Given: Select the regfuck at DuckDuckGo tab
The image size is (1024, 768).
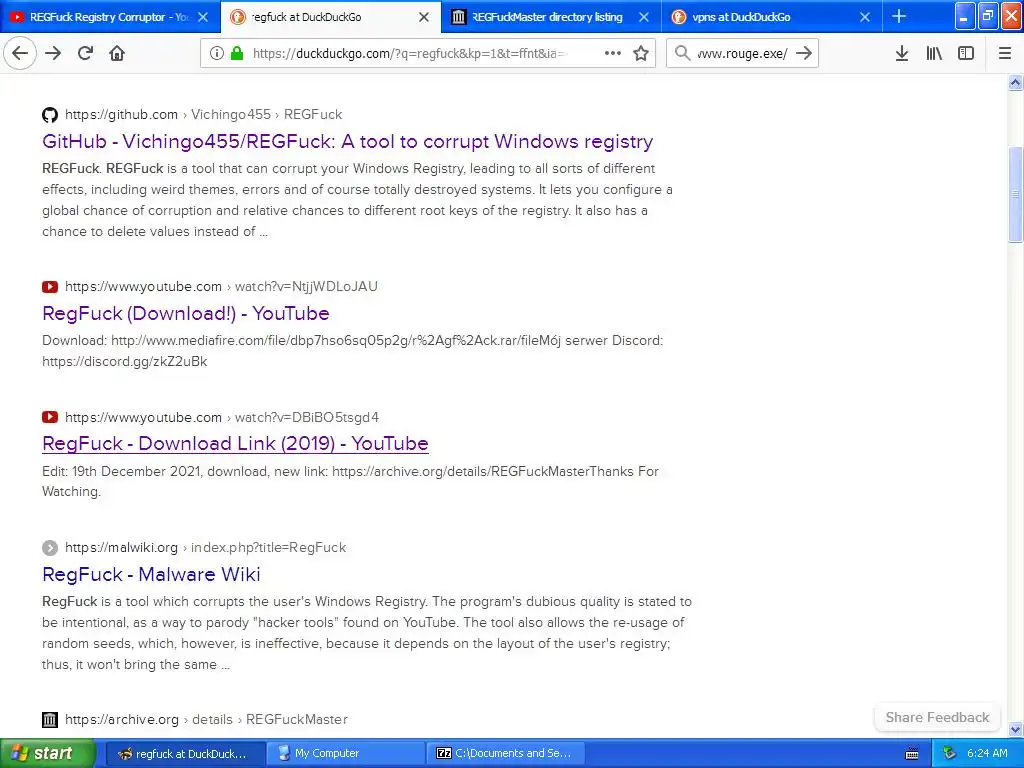Looking at the screenshot, I should click(331, 17).
